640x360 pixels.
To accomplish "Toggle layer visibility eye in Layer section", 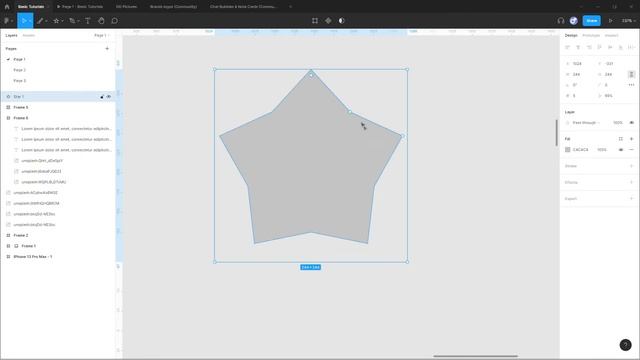I will 631,122.
